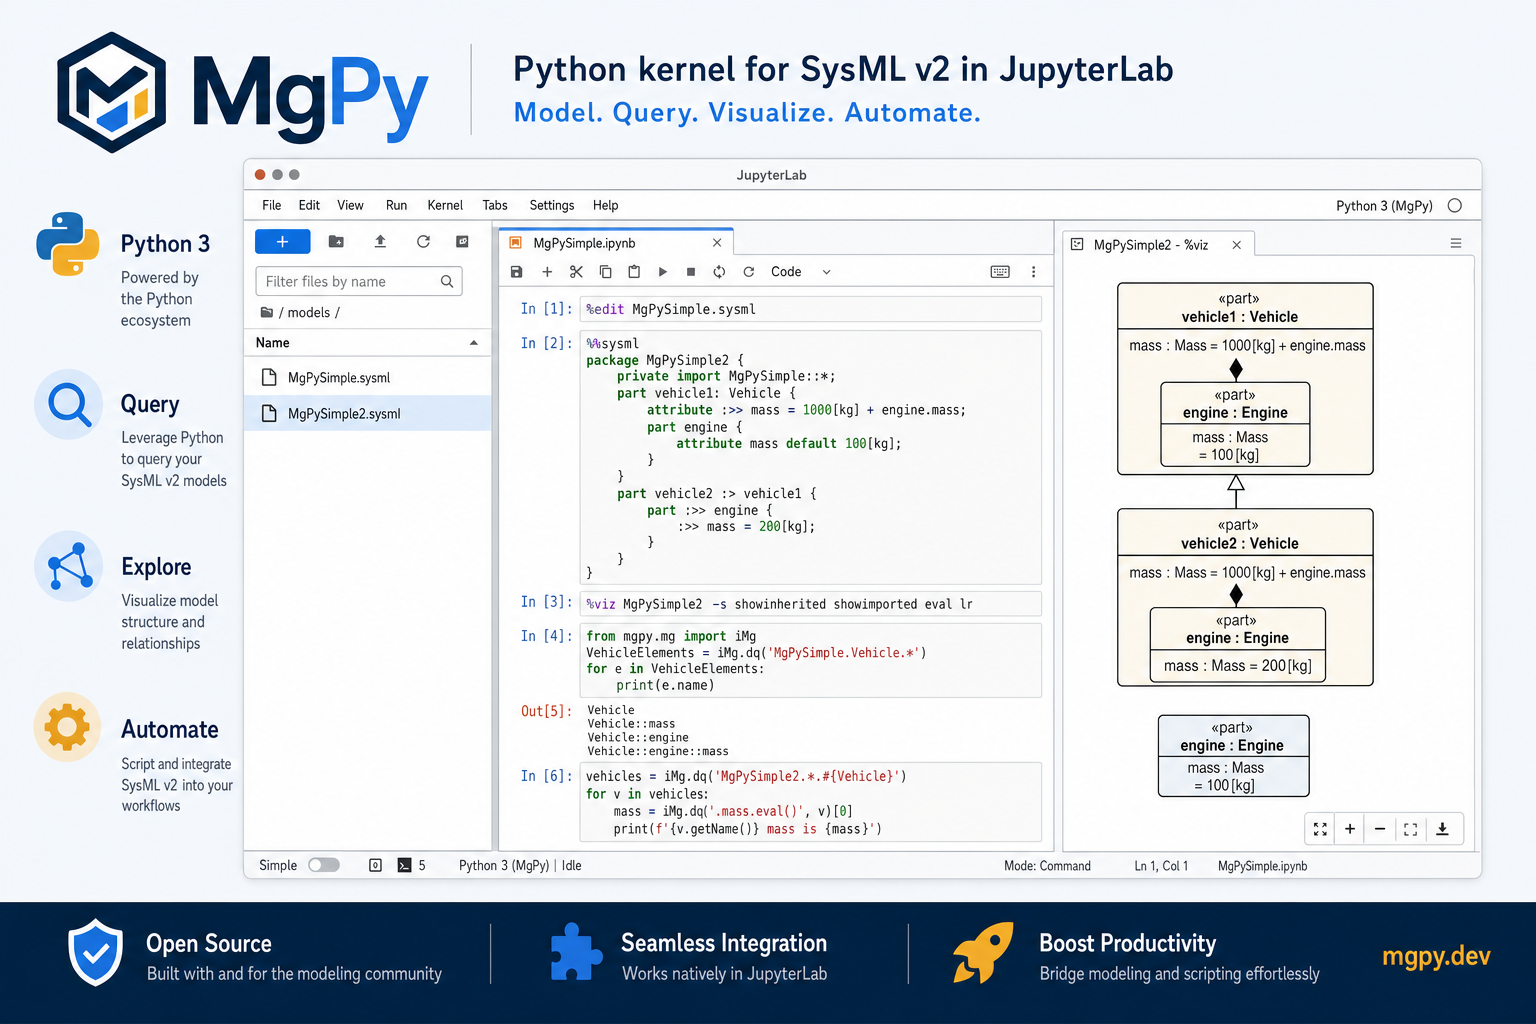Copy the selected cell
Image resolution: width=1536 pixels, height=1024 pixels.
pyautogui.click(x=605, y=272)
